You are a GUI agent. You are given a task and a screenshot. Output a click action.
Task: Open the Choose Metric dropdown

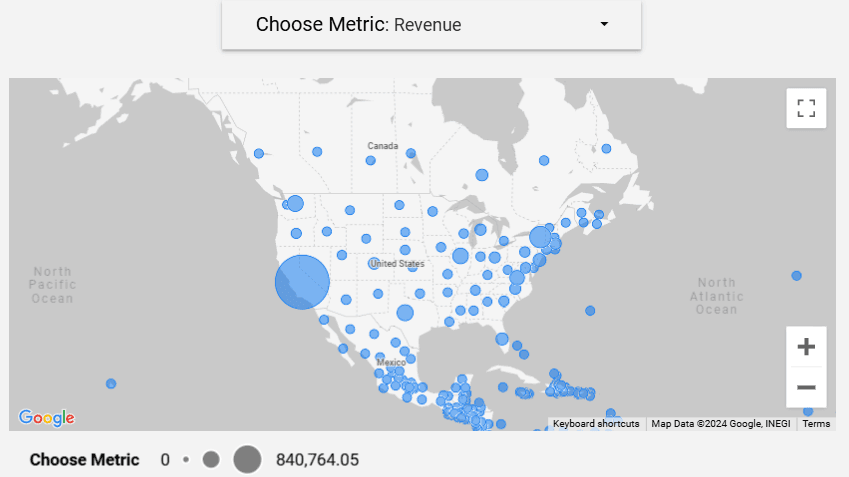point(431,24)
